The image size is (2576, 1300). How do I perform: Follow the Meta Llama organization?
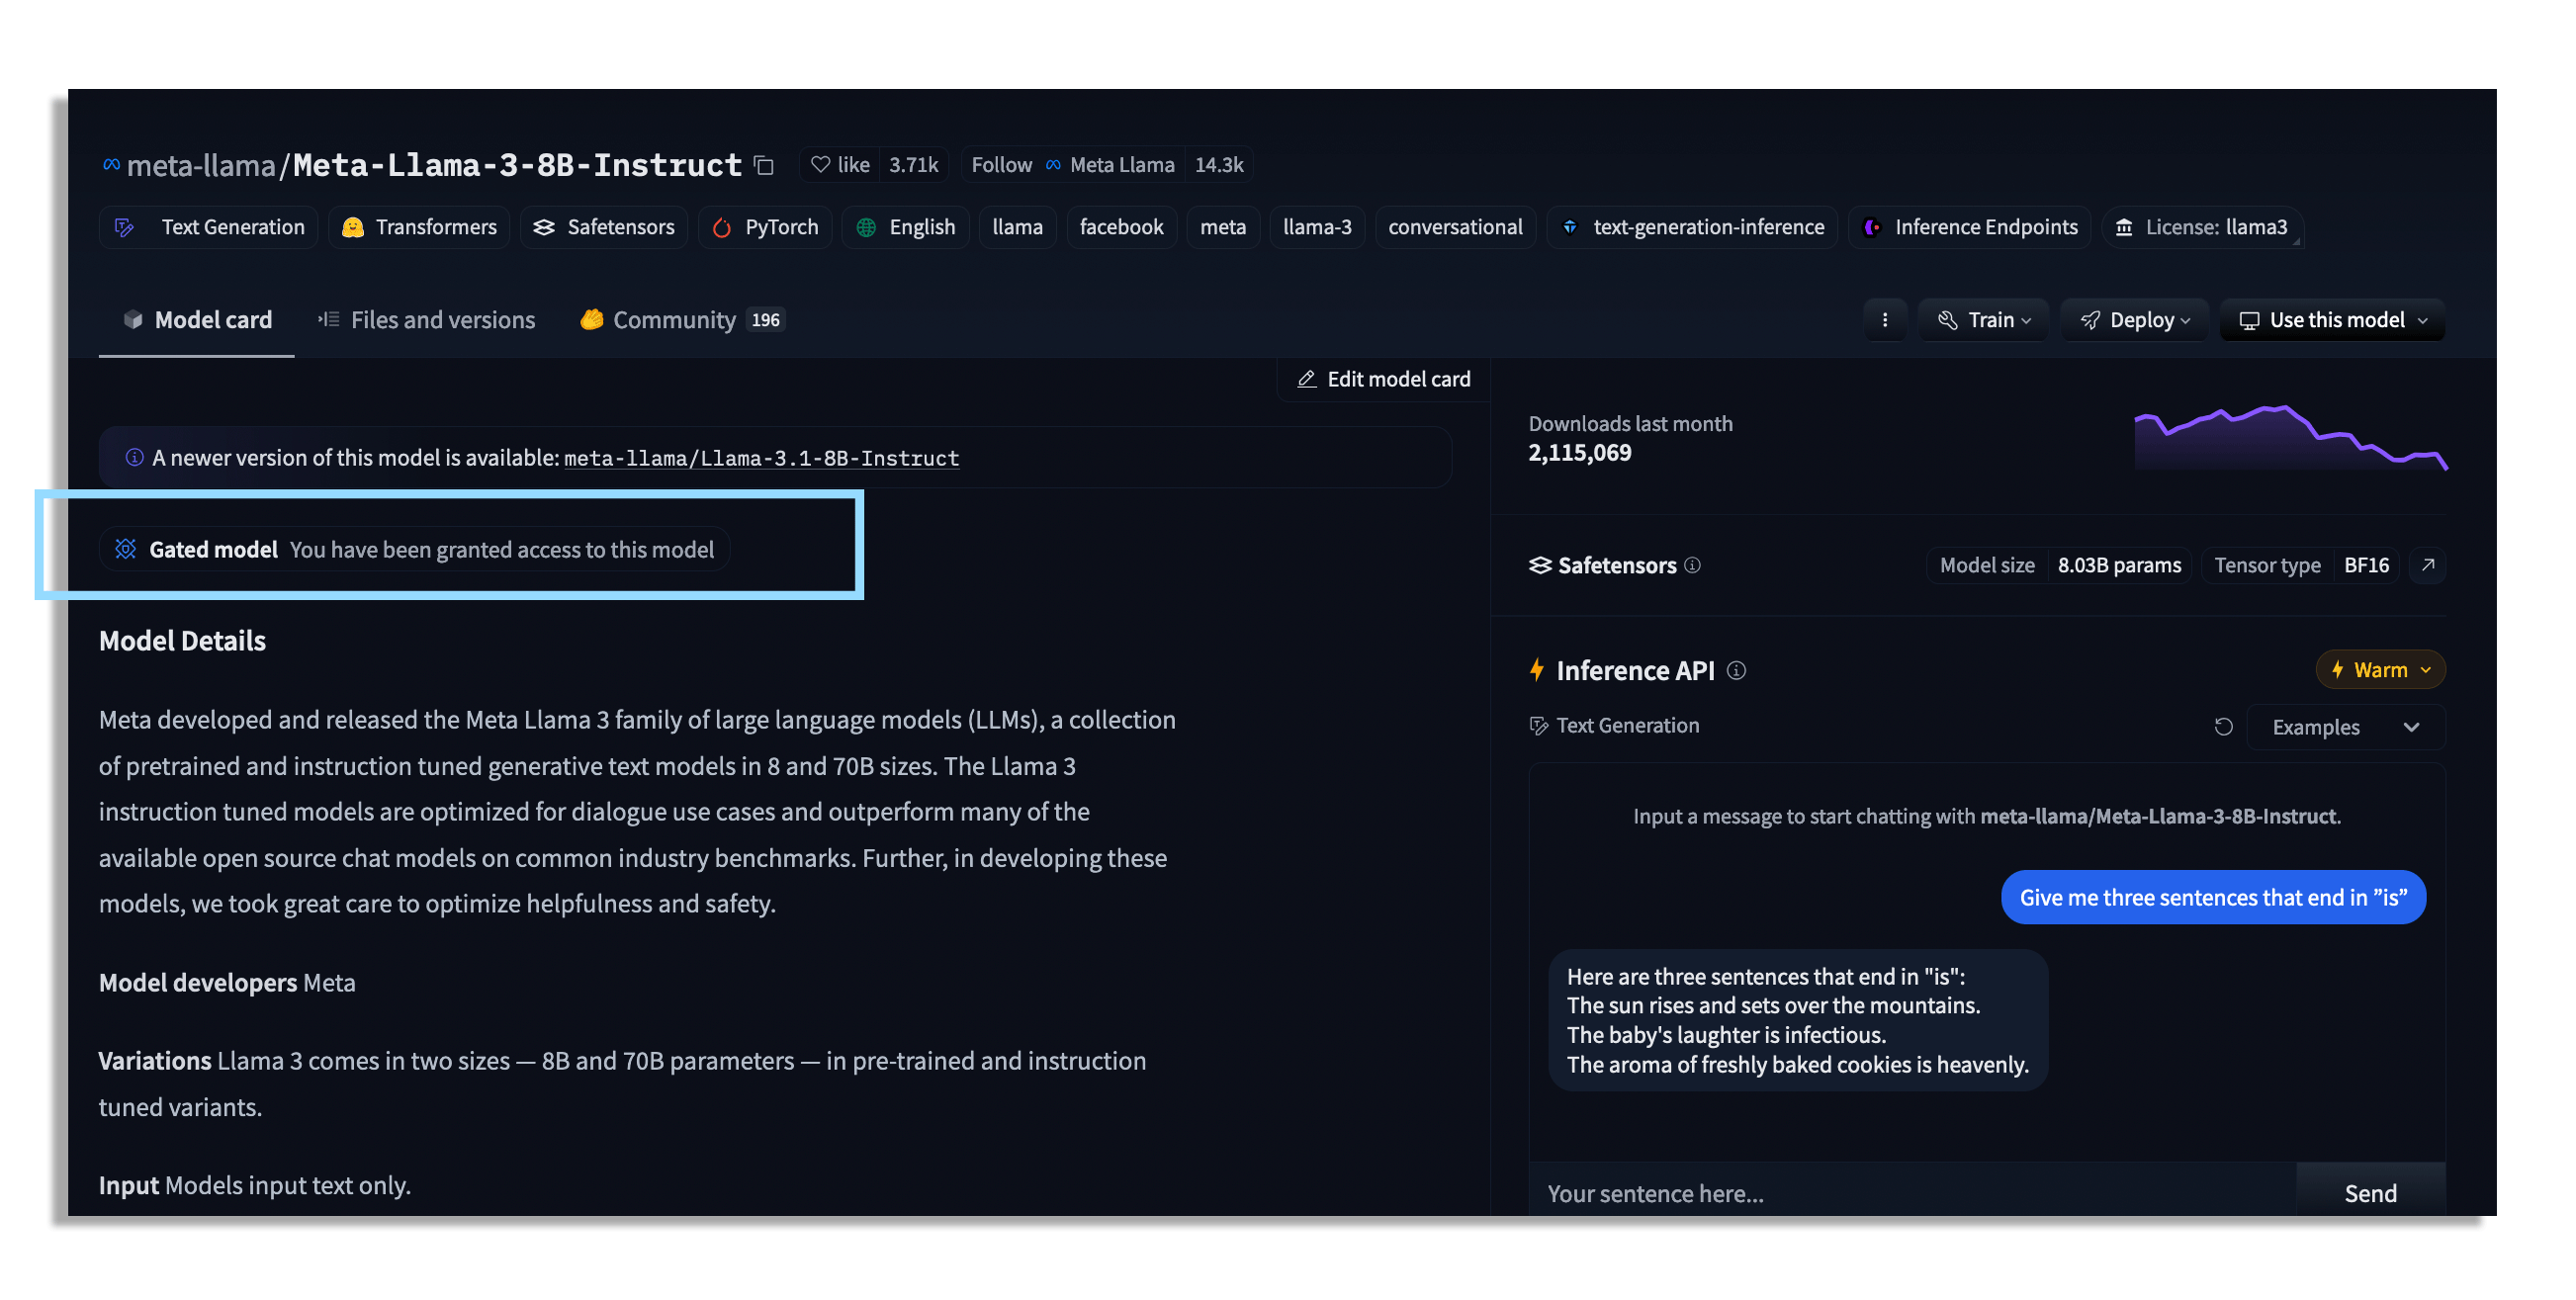[x=1001, y=165]
